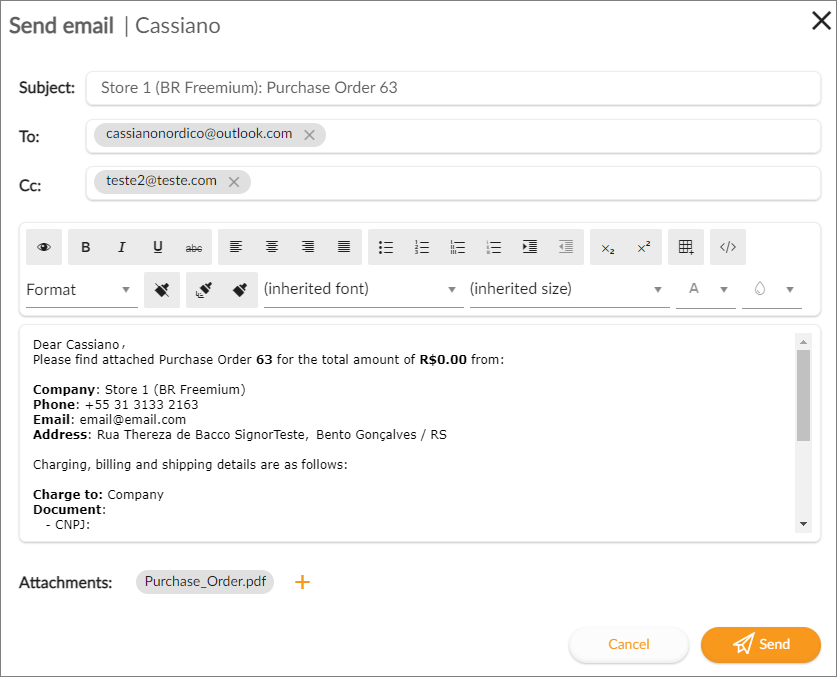Click the email@email.com address in body
The height and width of the screenshot is (677, 837).
pyautogui.click(x=133, y=420)
